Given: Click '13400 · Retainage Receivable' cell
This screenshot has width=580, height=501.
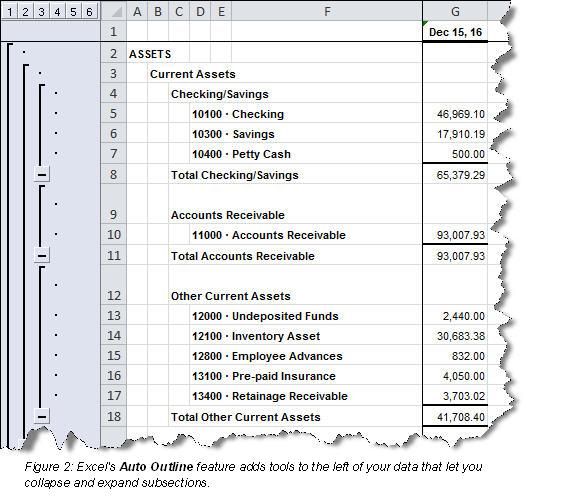Looking at the screenshot, I should (270, 396).
